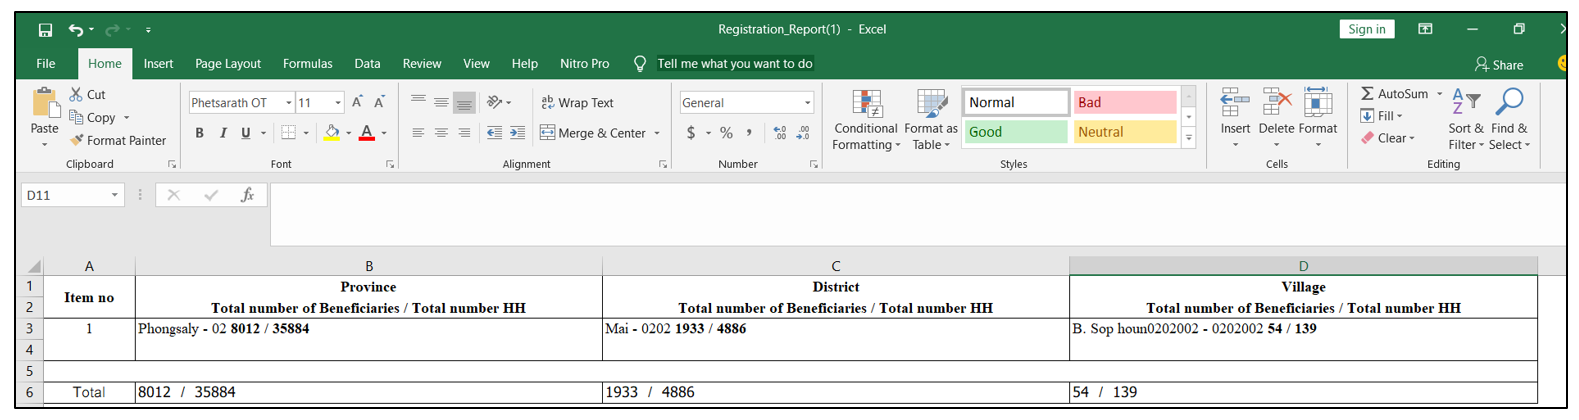This screenshot has width=1579, height=420.
Task: Open Format as Table gallery
Action: (930, 120)
